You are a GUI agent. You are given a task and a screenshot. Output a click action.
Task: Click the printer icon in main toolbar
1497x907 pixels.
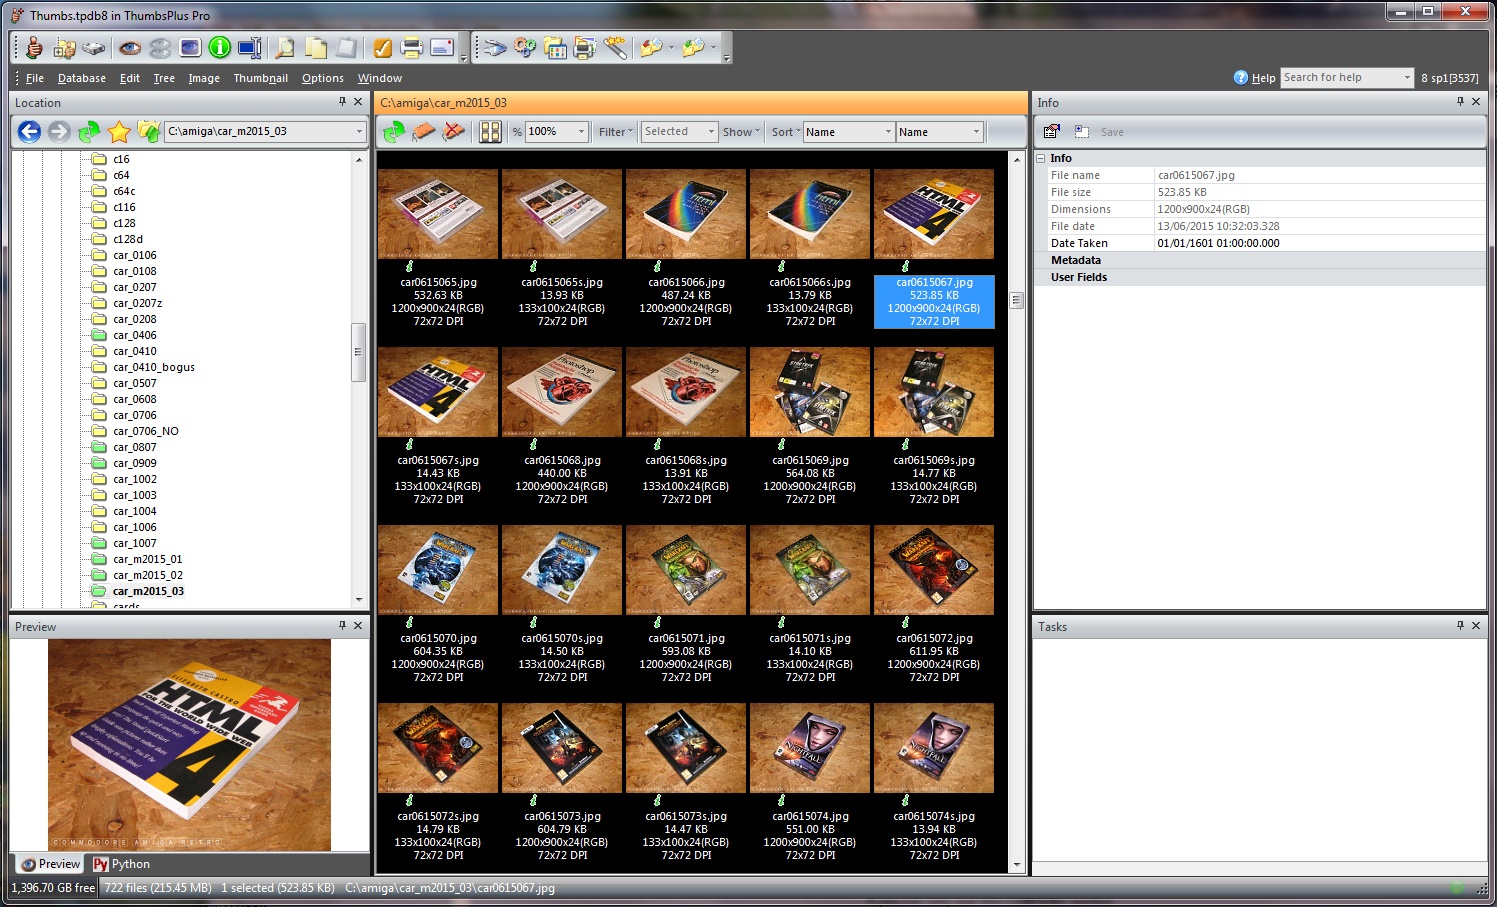coord(411,47)
